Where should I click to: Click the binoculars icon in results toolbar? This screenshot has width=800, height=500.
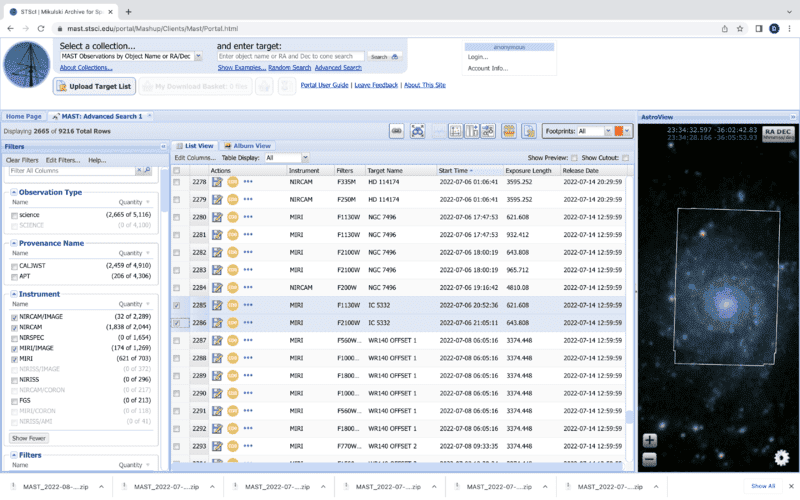pyautogui.click(x=418, y=131)
